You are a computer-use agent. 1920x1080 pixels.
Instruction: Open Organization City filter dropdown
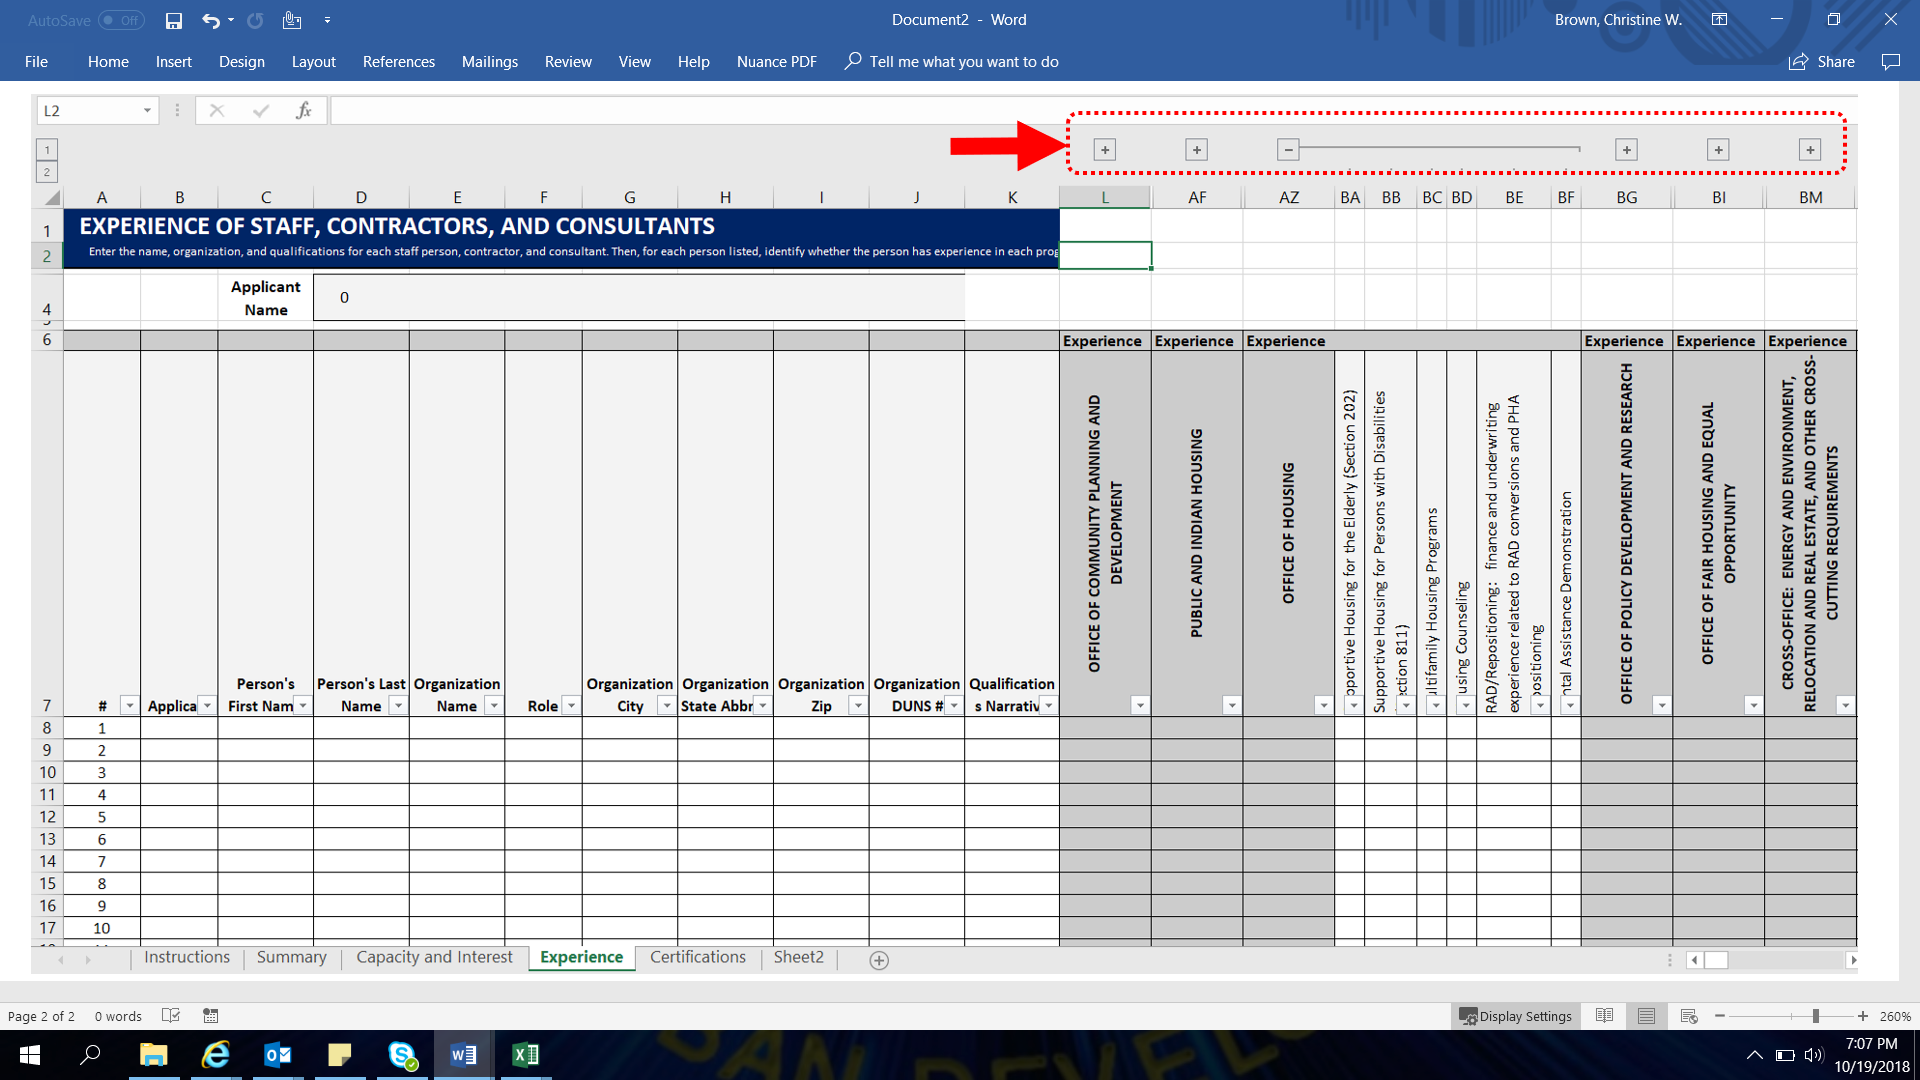tap(666, 706)
